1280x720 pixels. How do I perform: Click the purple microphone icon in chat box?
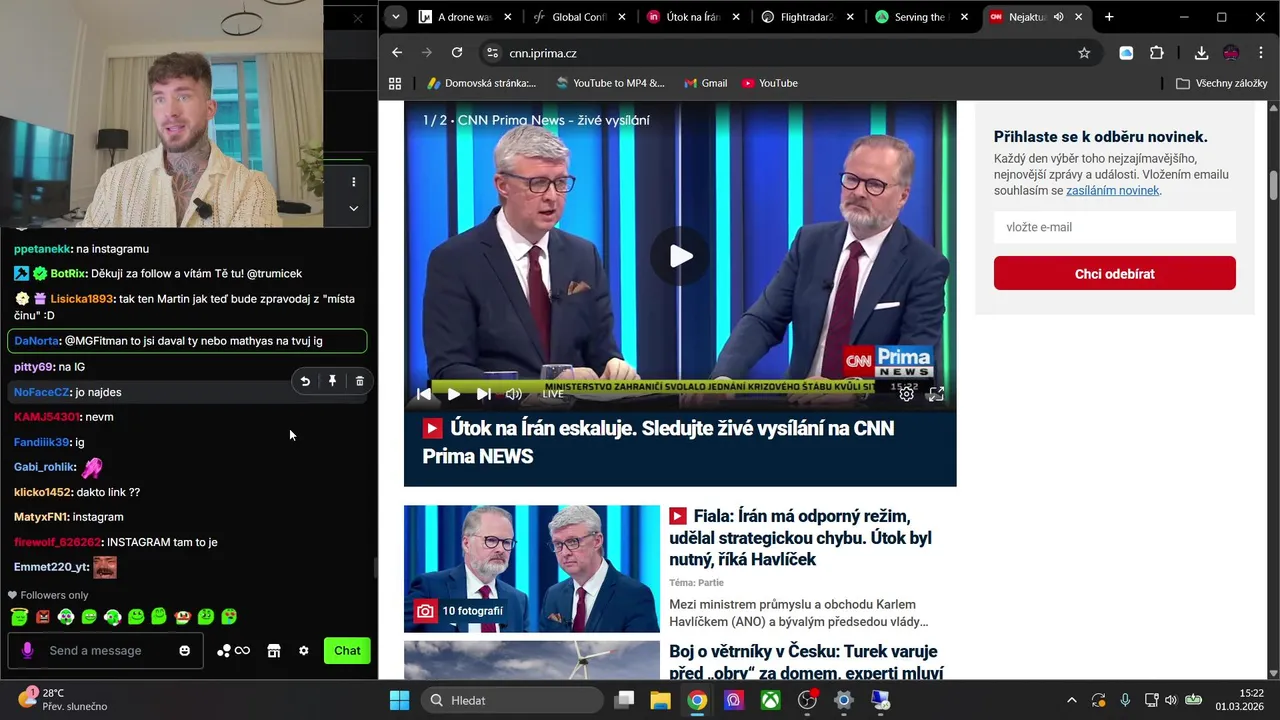pos(27,650)
